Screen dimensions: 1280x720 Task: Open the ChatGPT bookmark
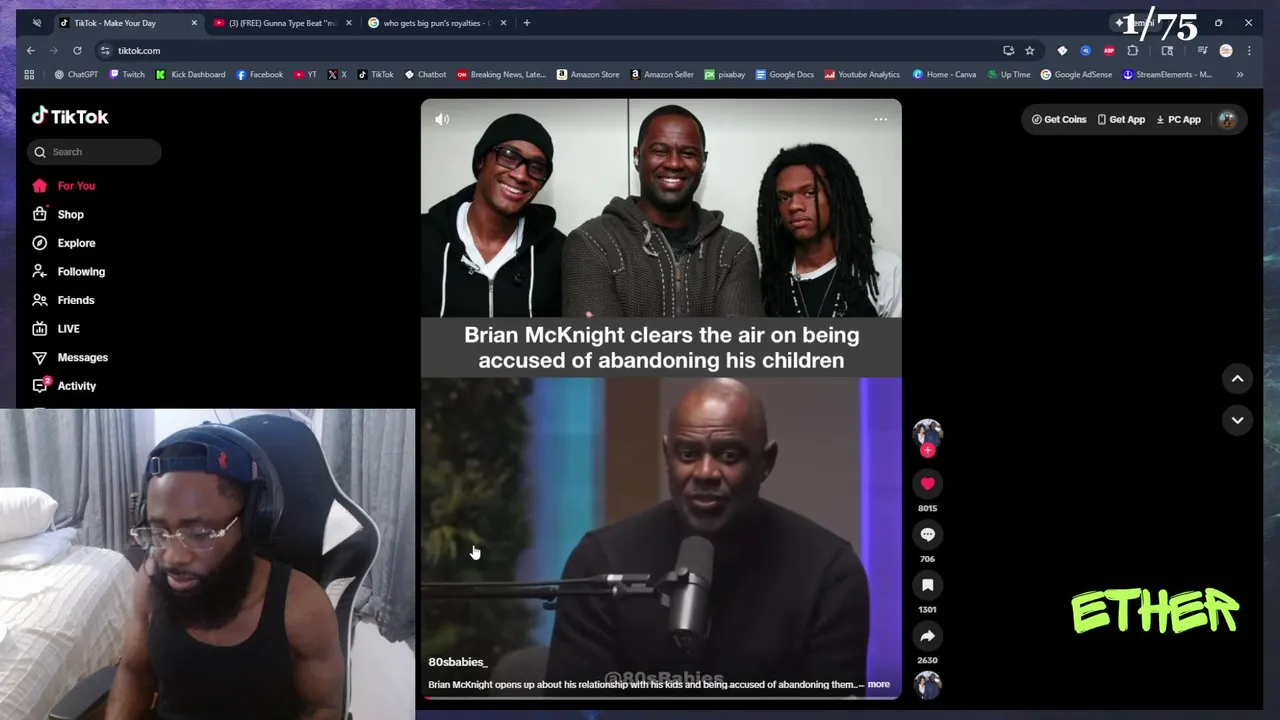76,75
